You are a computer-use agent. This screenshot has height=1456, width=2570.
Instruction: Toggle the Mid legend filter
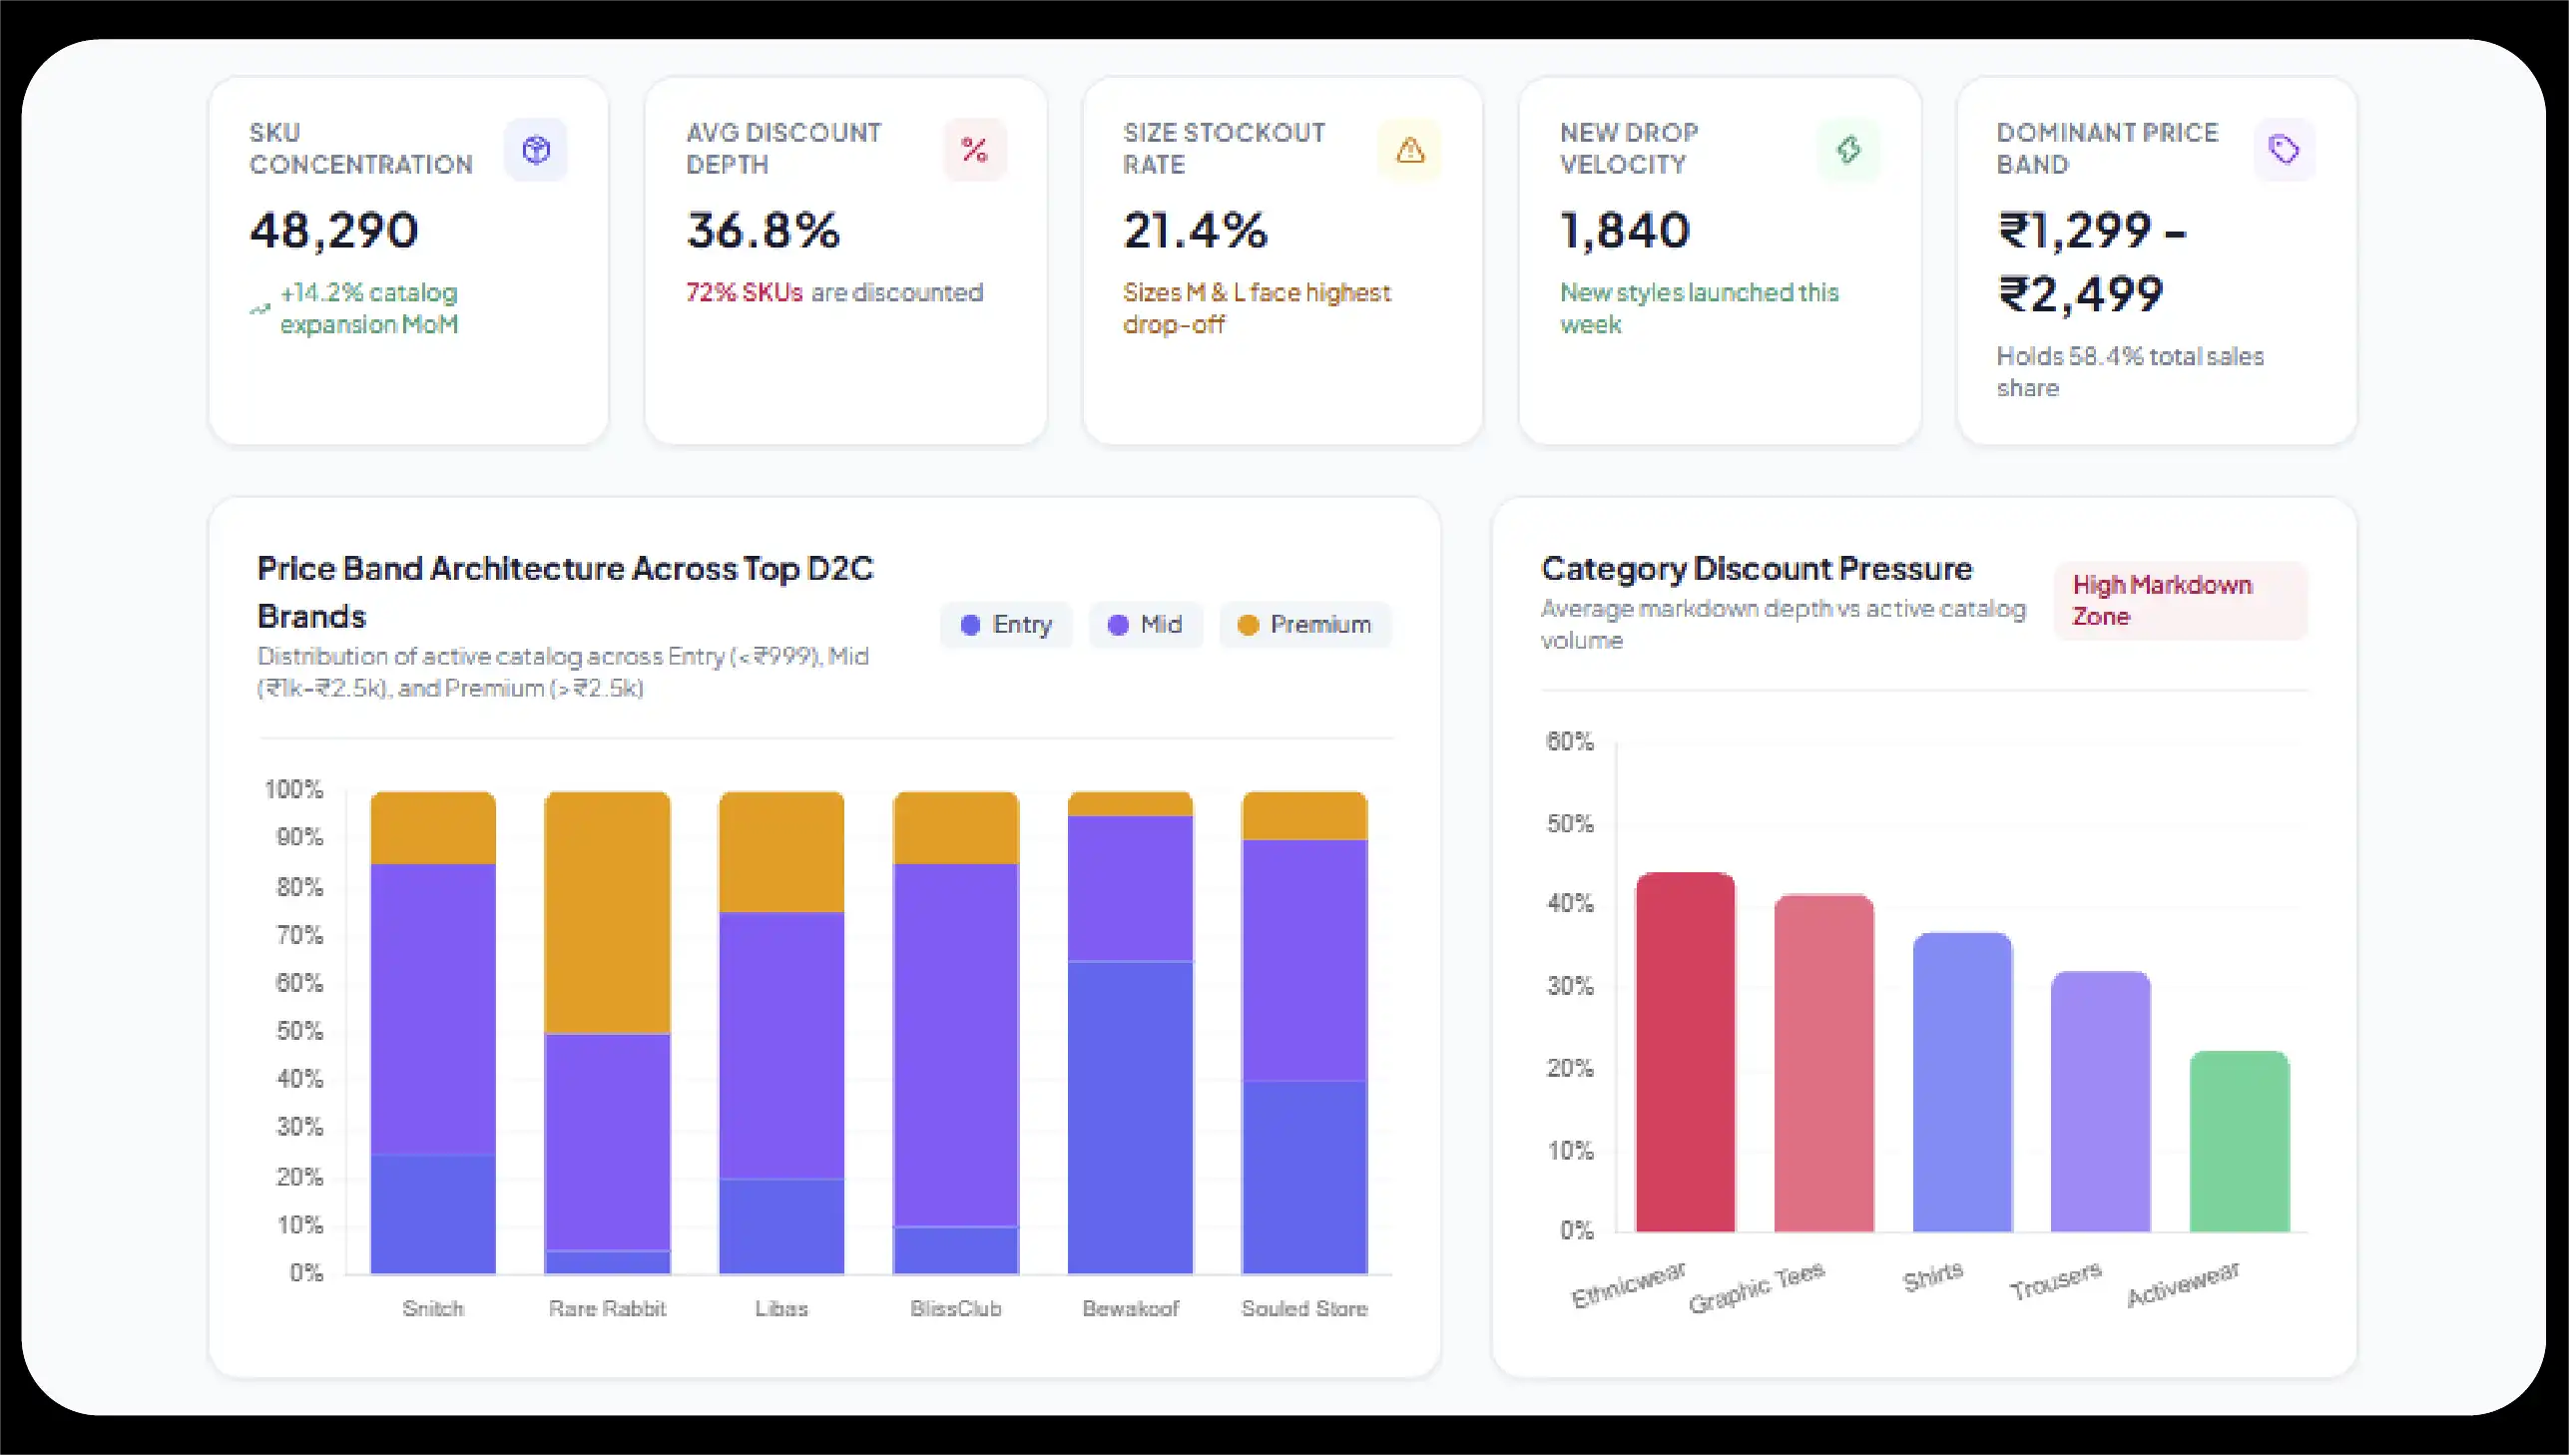click(1146, 624)
